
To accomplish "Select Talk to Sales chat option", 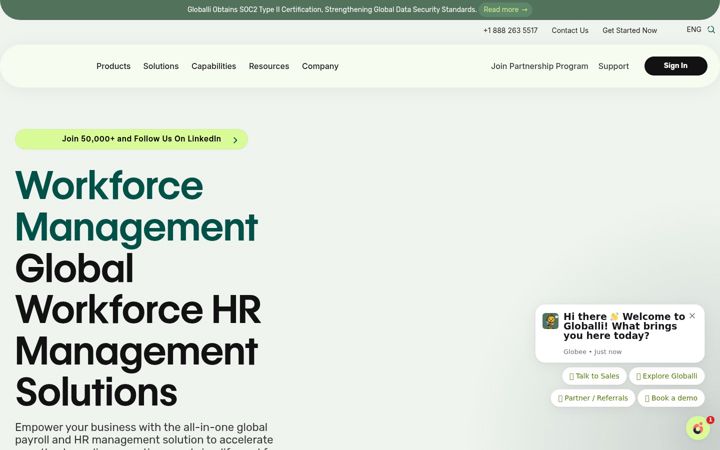I will coord(594,376).
